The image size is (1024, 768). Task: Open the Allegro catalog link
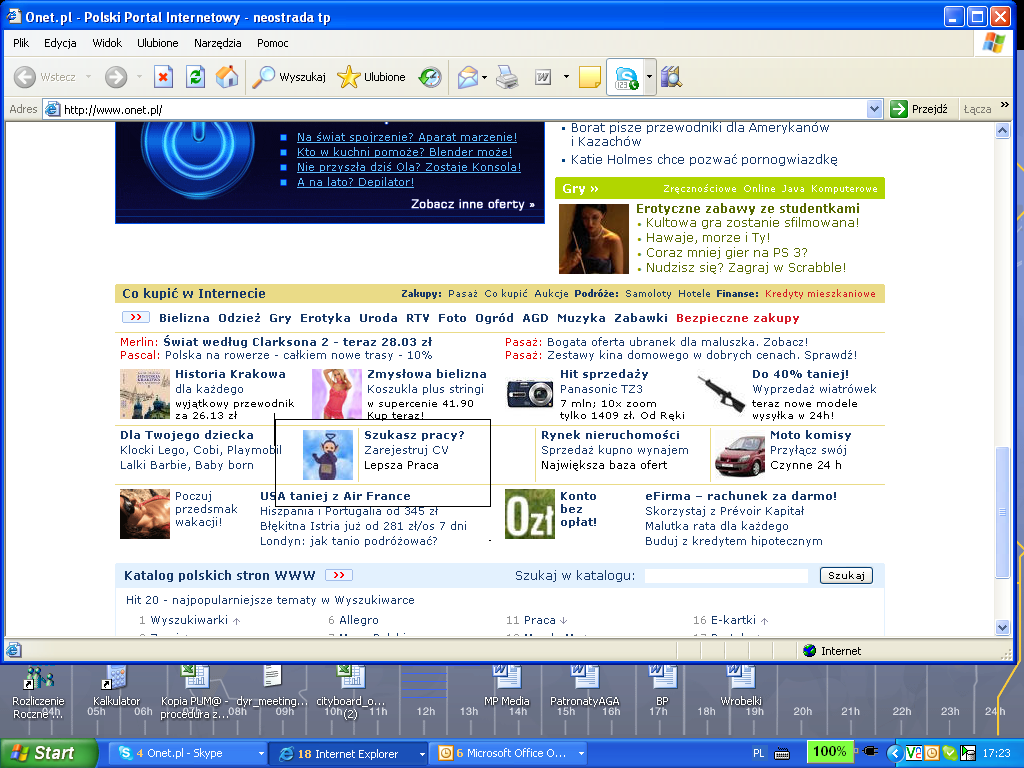[x=359, y=620]
